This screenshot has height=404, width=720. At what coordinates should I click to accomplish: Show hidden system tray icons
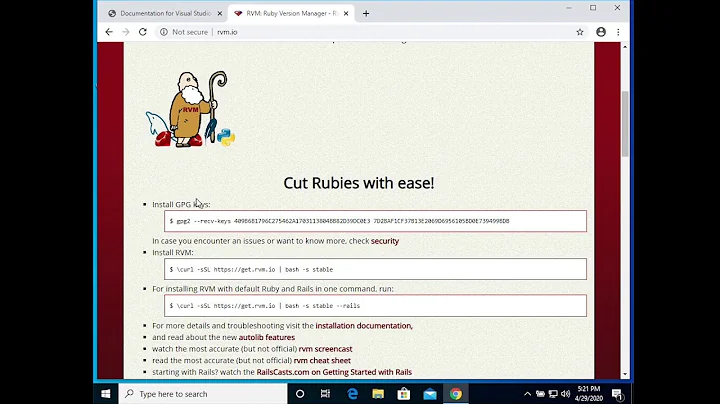tap(528, 394)
